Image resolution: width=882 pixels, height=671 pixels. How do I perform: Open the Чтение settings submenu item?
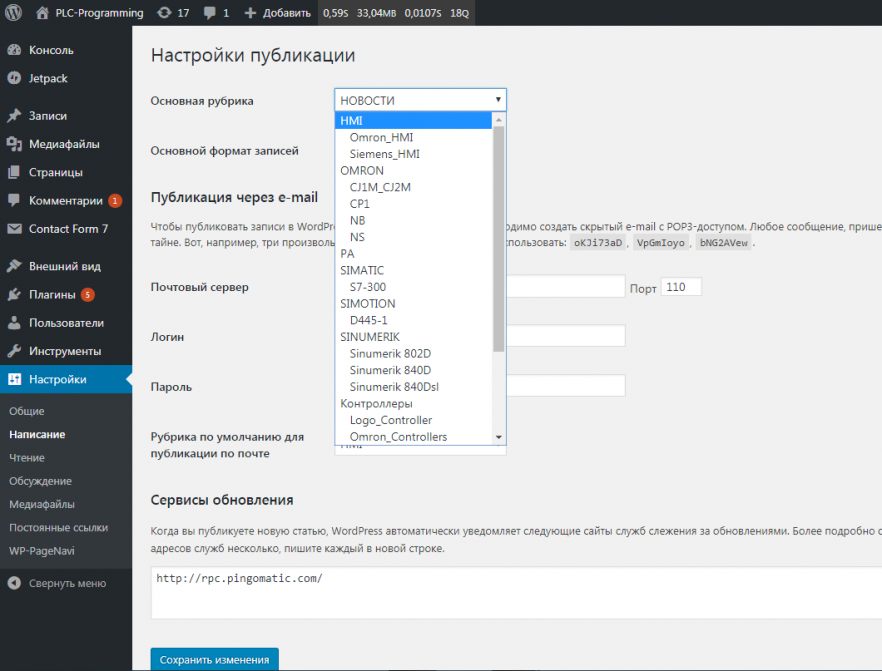pyautogui.click(x=27, y=458)
